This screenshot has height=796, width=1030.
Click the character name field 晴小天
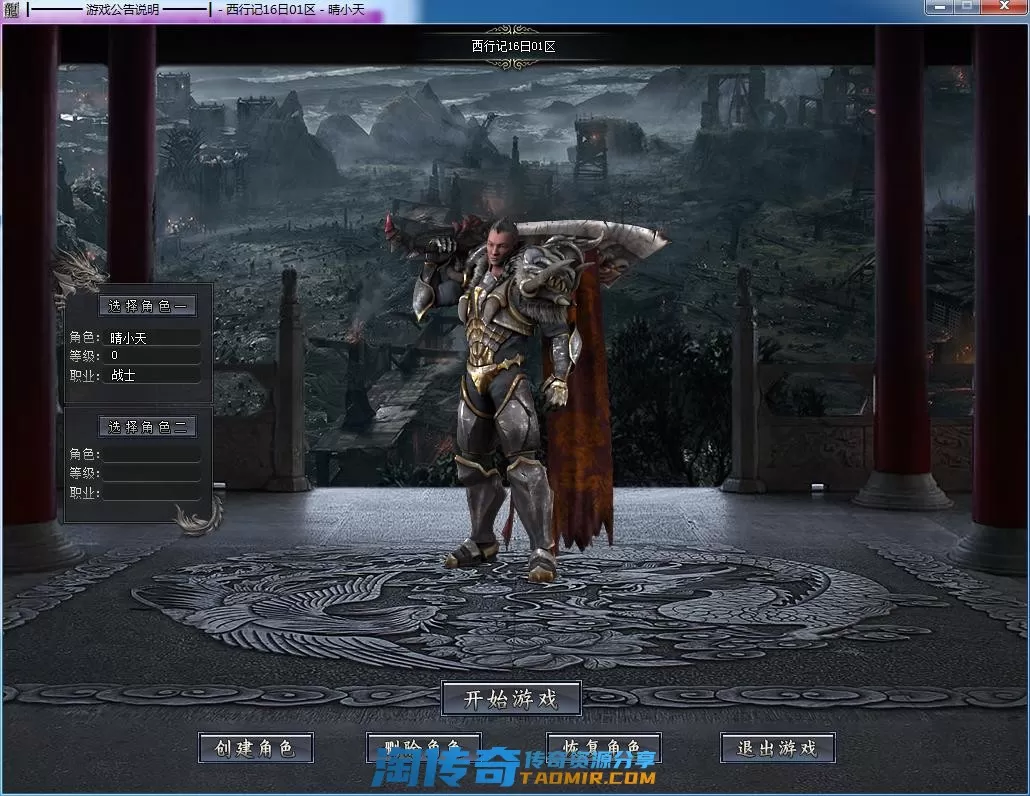pyautogui.click(x=152, y=338)
